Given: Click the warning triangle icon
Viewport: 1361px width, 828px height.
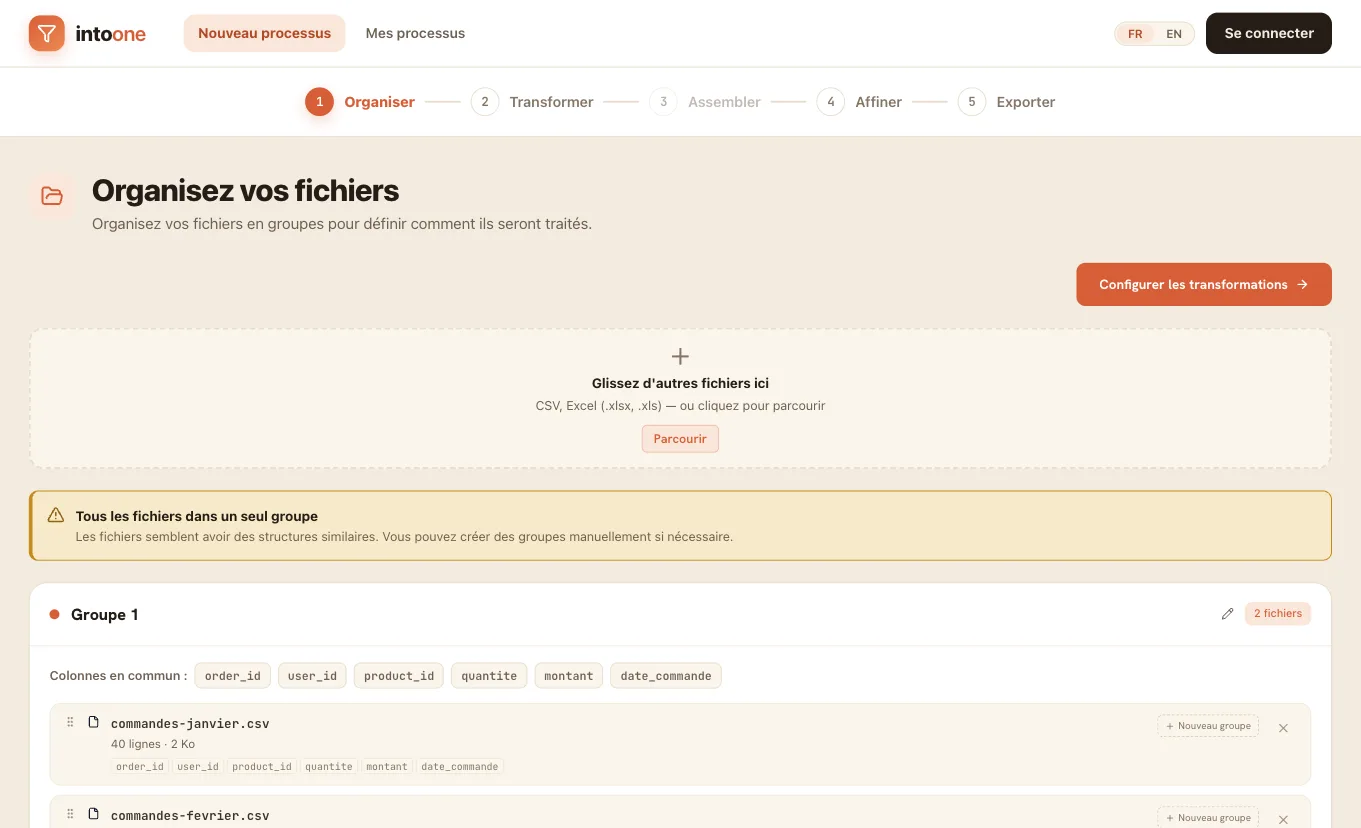Looking at the screenshot, I should click(x=56, y=515).
